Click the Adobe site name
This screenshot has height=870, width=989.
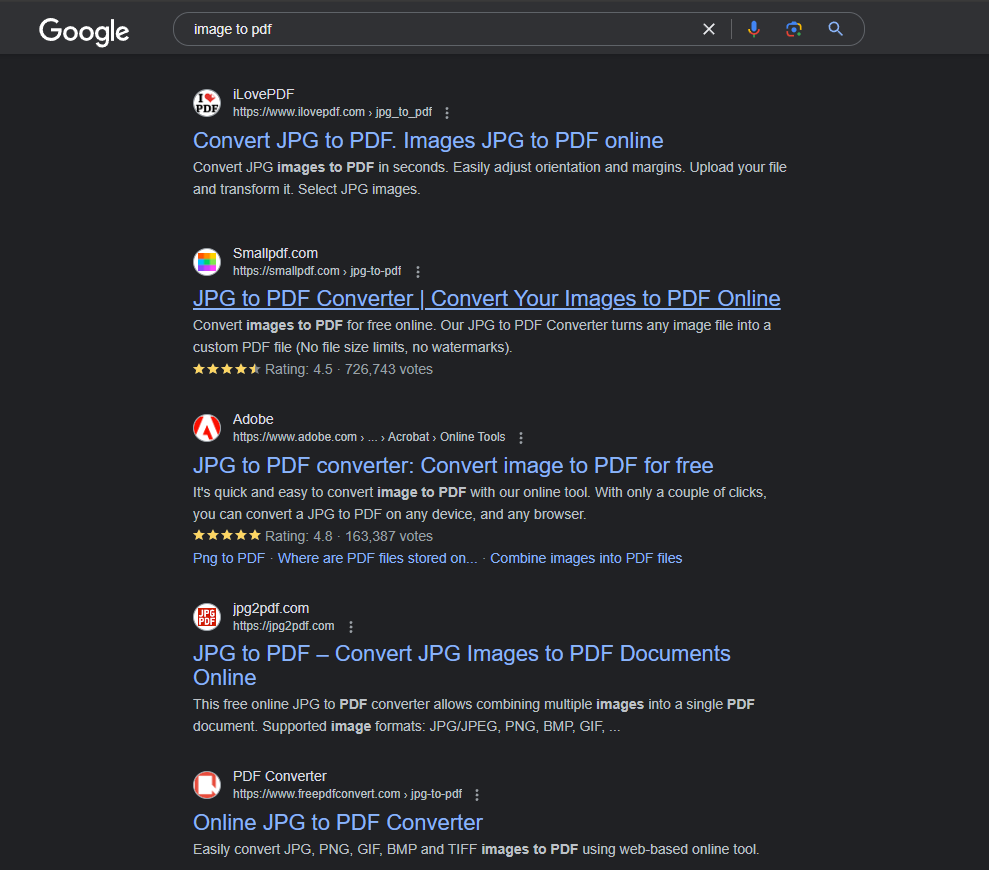(x=253, y=419)
